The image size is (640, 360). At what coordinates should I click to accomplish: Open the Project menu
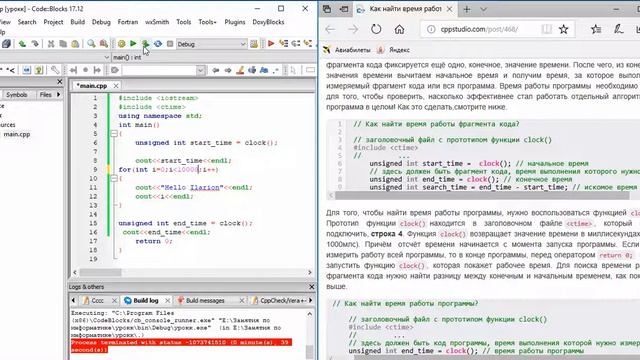coord(53,22)
